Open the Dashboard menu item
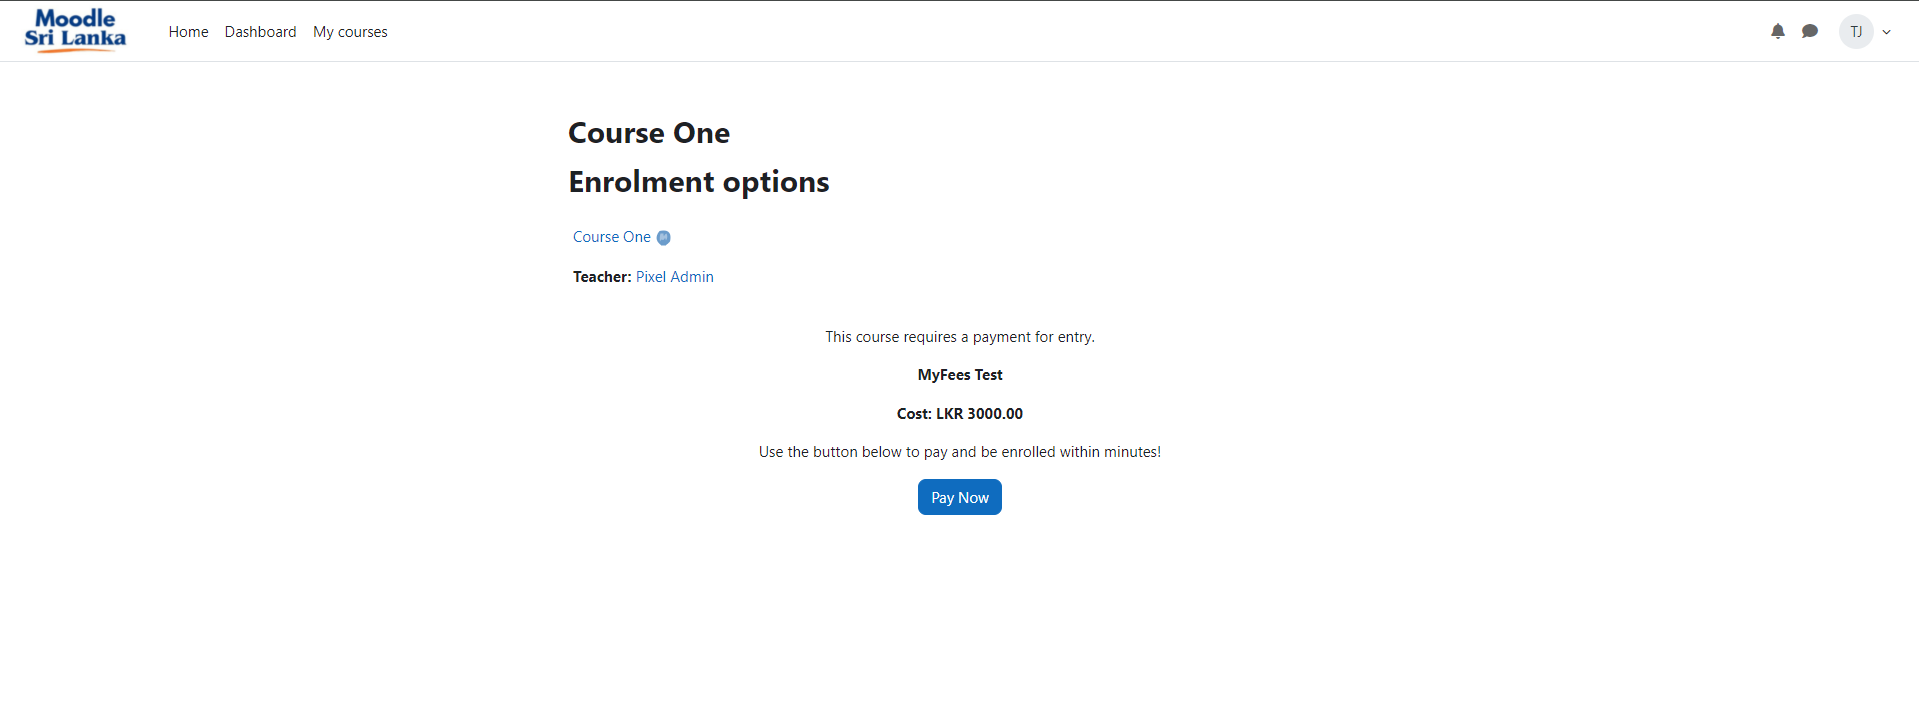Image resolution: width=1919 pixels, height=725 pixels. pos(260,32)
